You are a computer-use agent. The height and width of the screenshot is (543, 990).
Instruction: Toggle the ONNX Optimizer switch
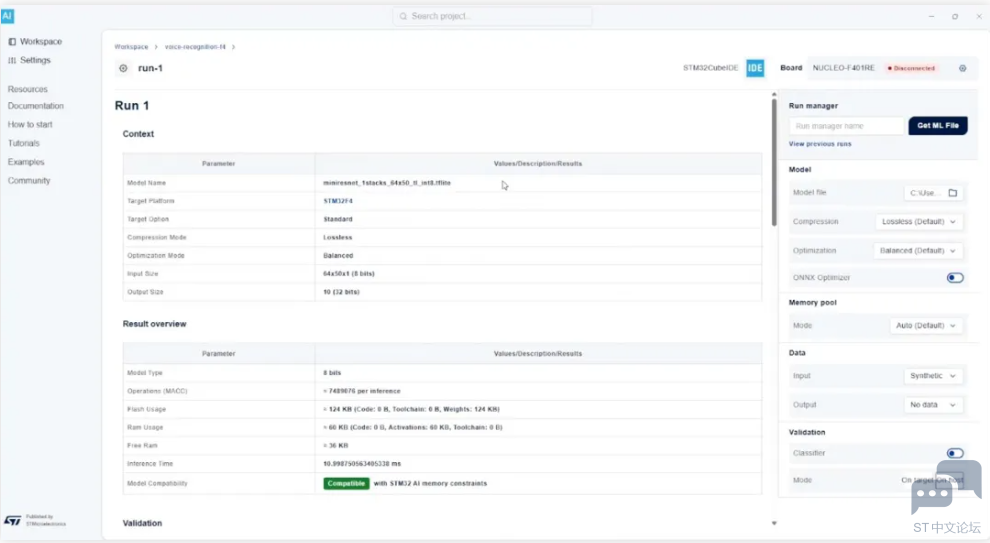(955, 278)
